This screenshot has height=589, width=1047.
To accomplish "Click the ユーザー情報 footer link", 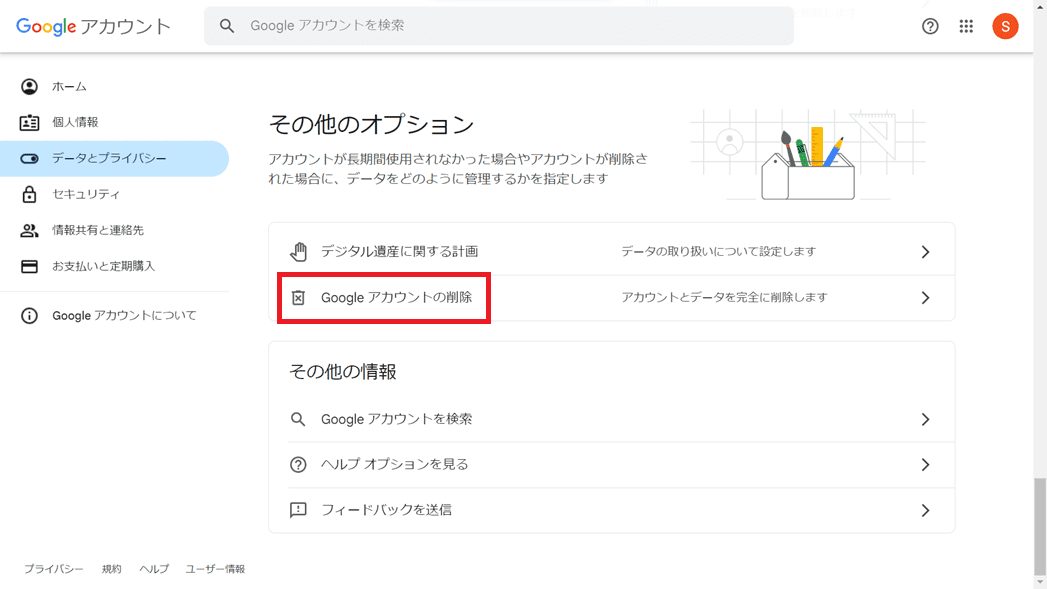I will coord(215,569).
